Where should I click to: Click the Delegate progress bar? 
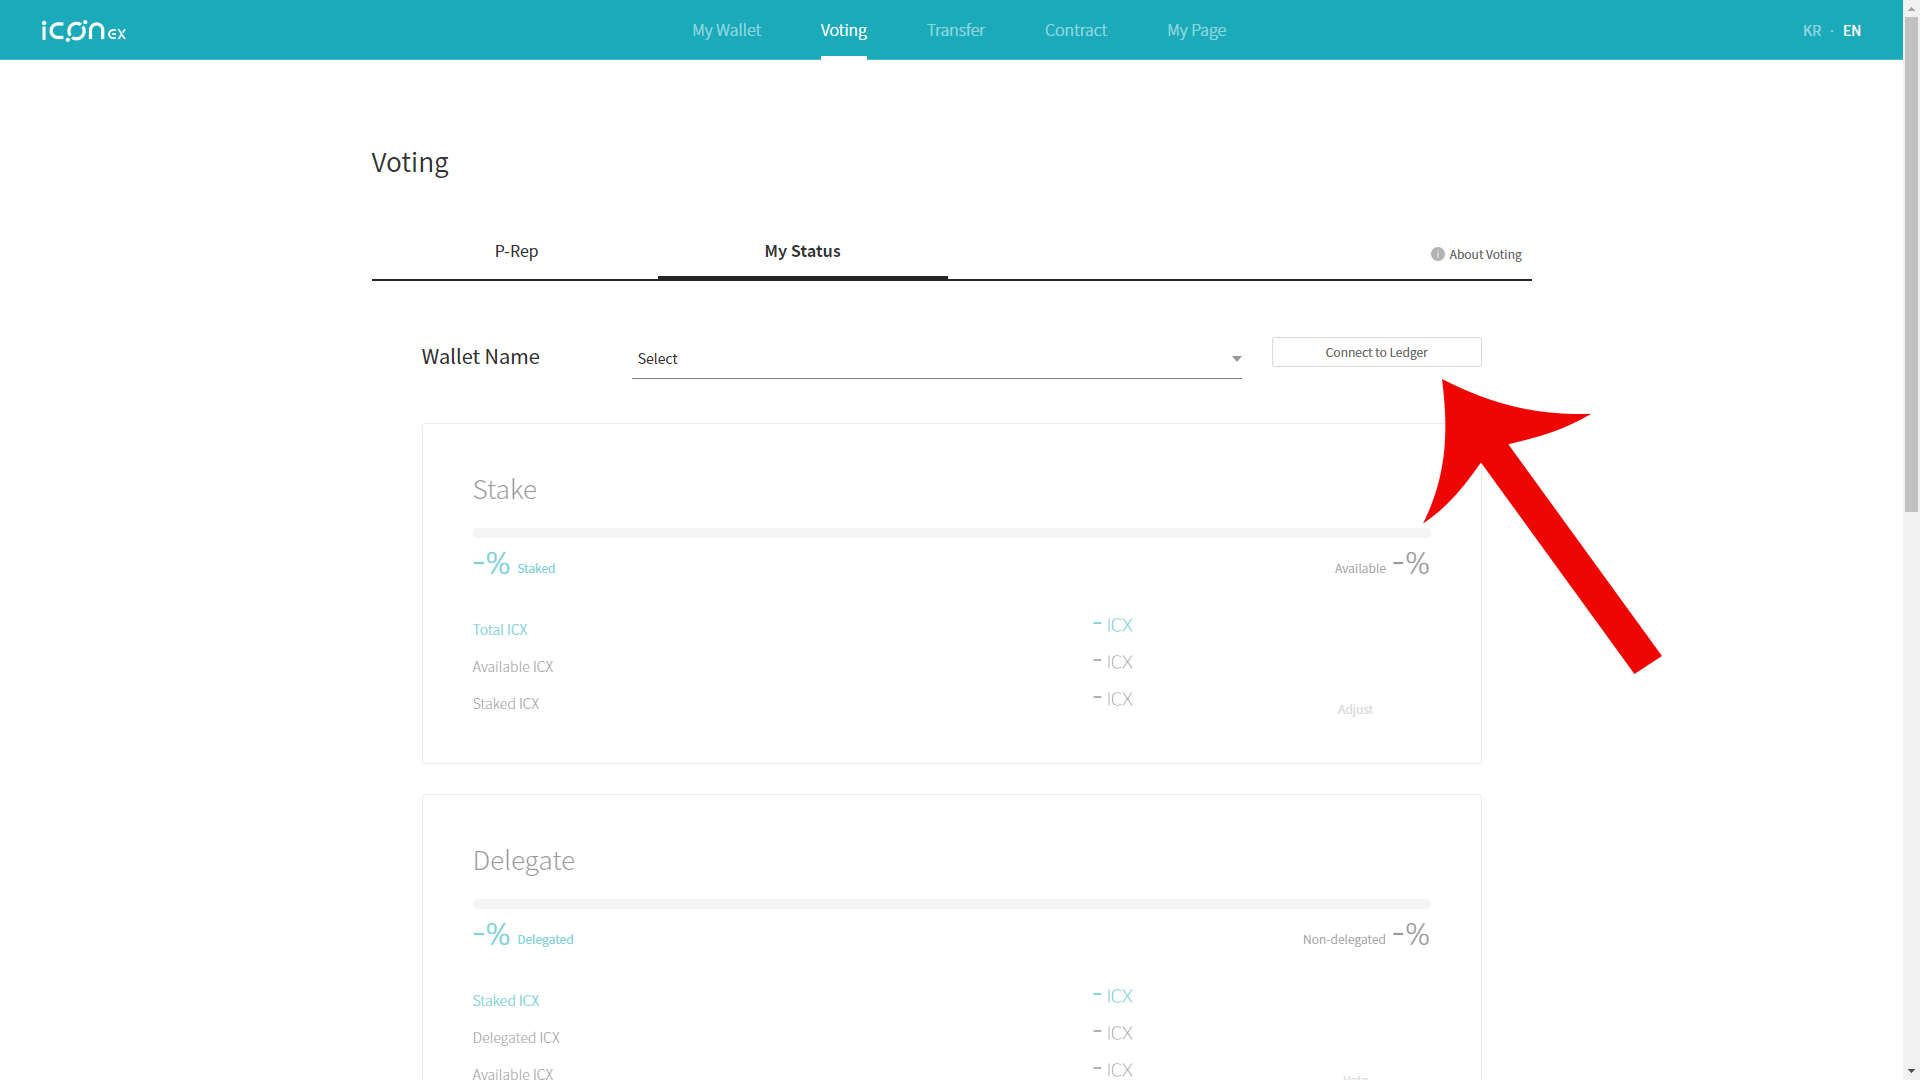tap(950, 904)
